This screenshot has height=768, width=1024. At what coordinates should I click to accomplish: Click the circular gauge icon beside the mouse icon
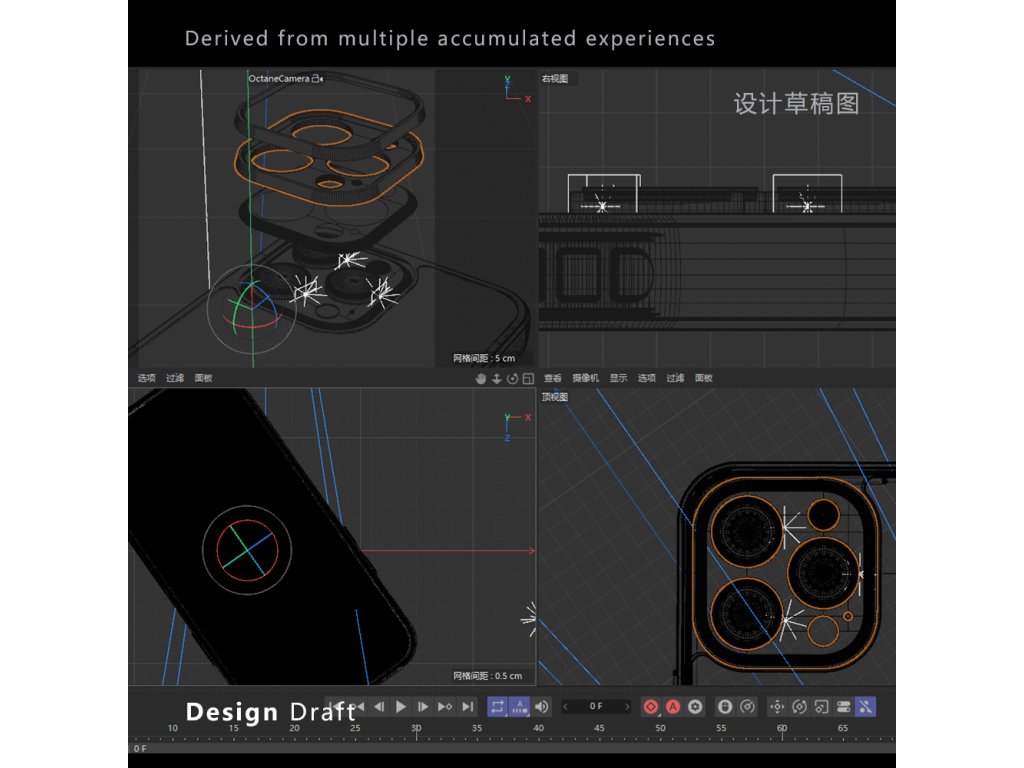pos(747,707)
